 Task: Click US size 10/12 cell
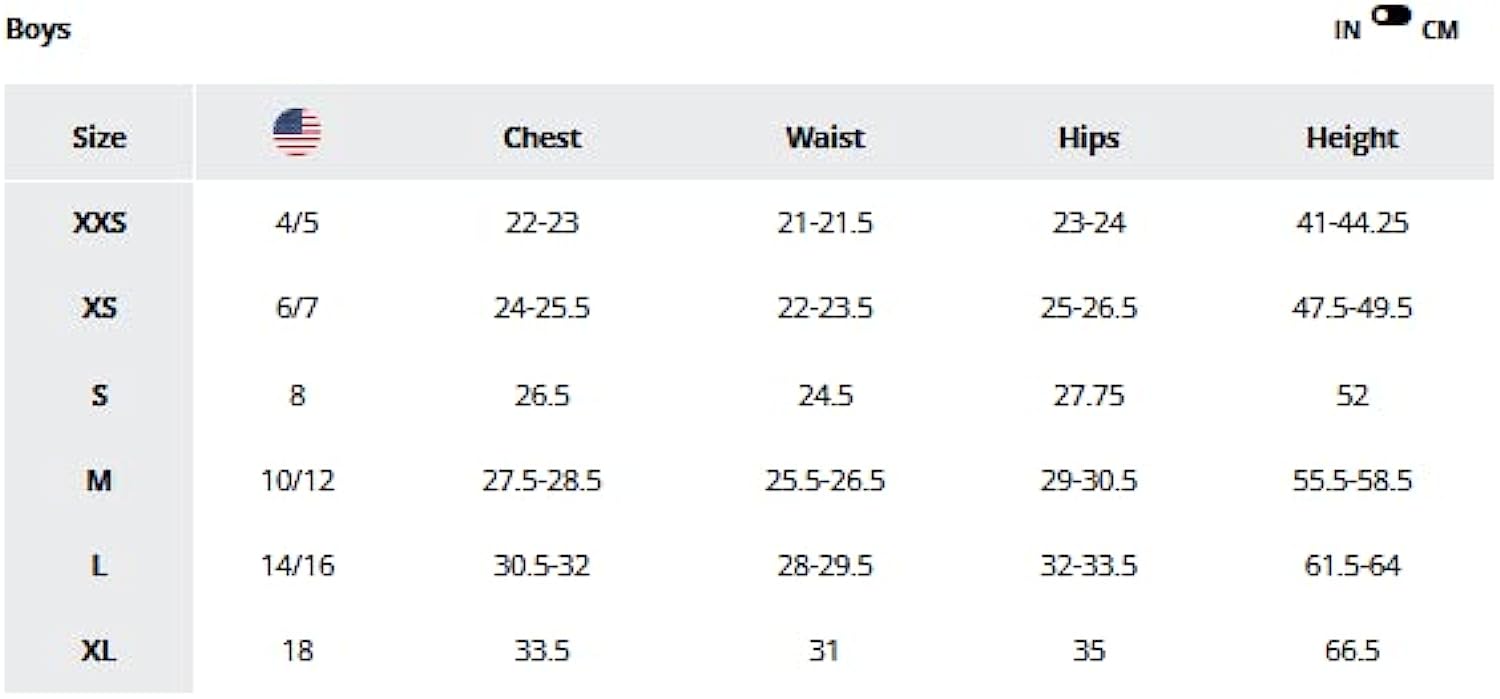297,481
